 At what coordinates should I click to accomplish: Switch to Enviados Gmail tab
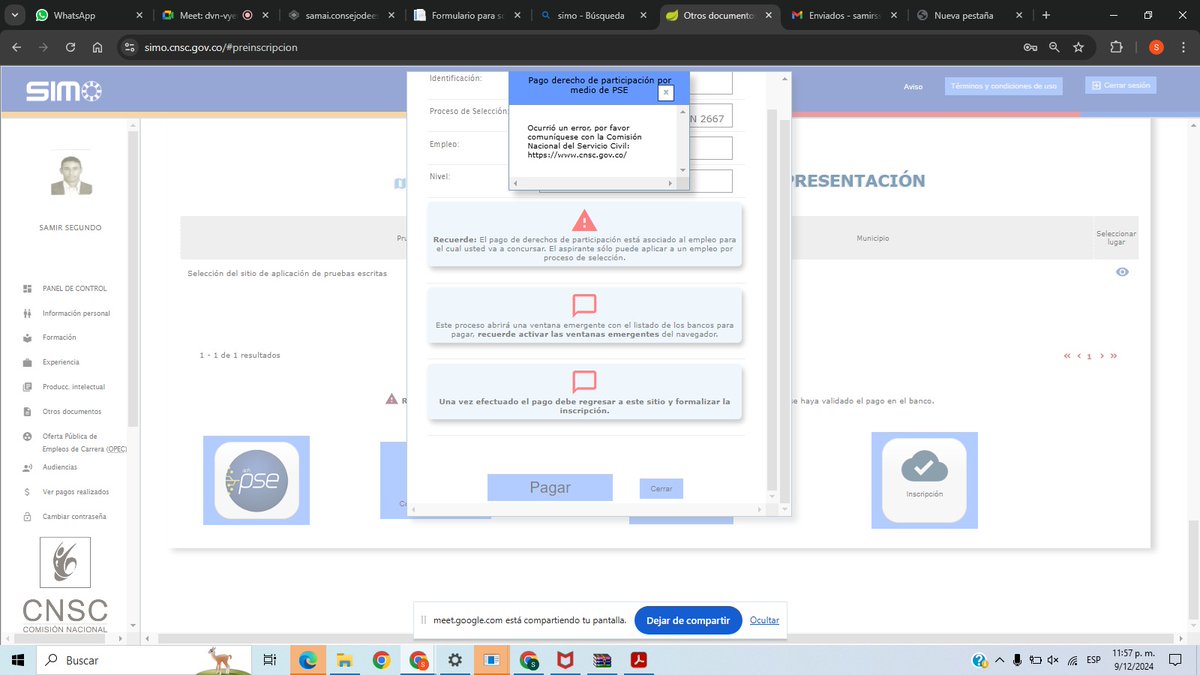(845, 16)
